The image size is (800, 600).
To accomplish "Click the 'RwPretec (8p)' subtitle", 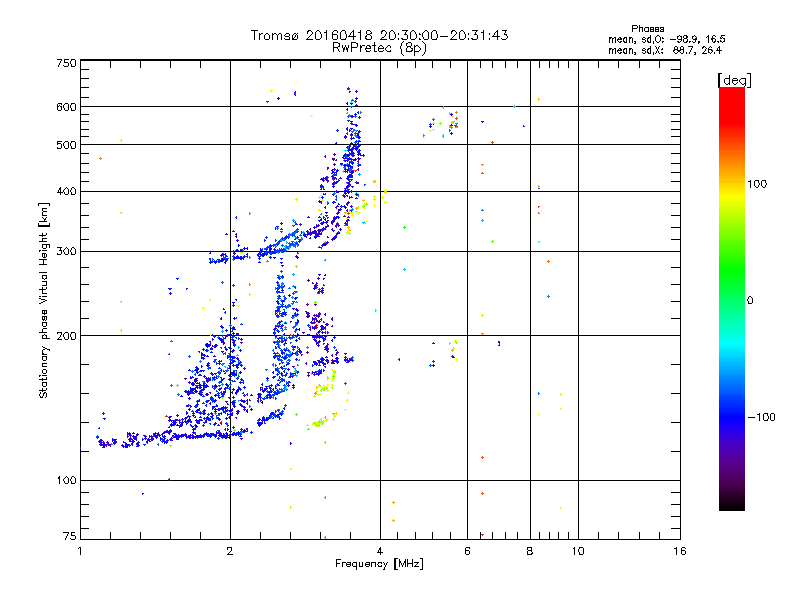I will [379, 48].
